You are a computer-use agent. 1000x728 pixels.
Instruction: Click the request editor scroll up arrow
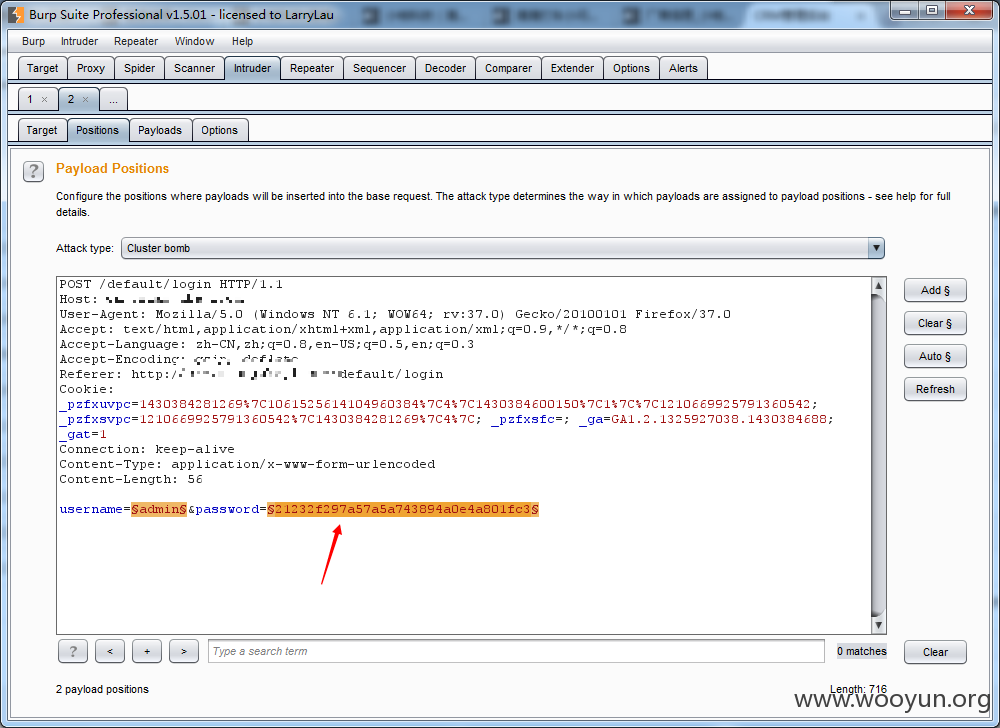coord(878,286)
